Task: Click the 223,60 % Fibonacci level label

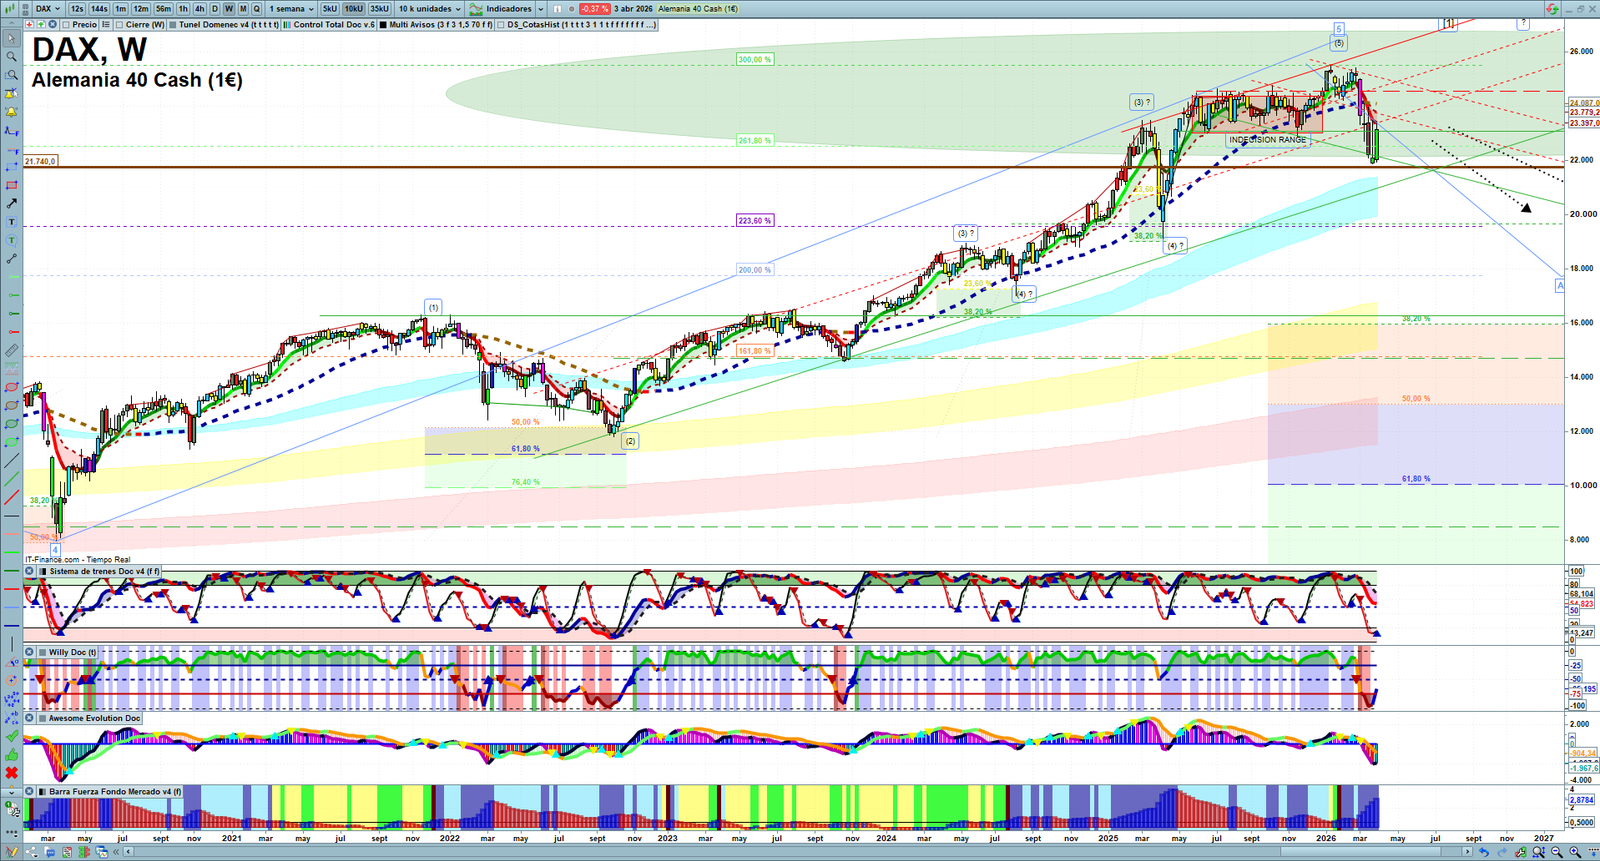Action: click(x=754, y=220)
